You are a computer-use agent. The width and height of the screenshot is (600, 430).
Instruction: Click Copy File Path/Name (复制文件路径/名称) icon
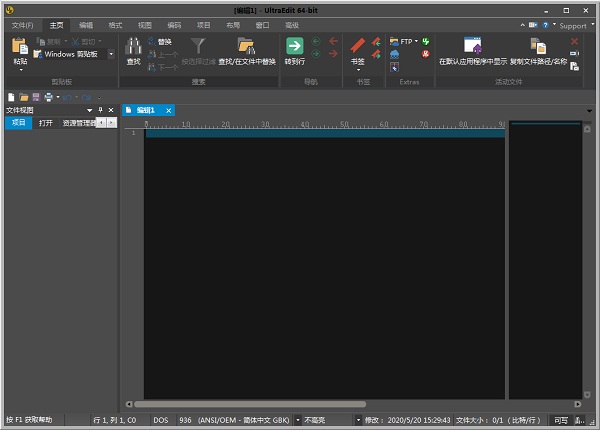538,46
